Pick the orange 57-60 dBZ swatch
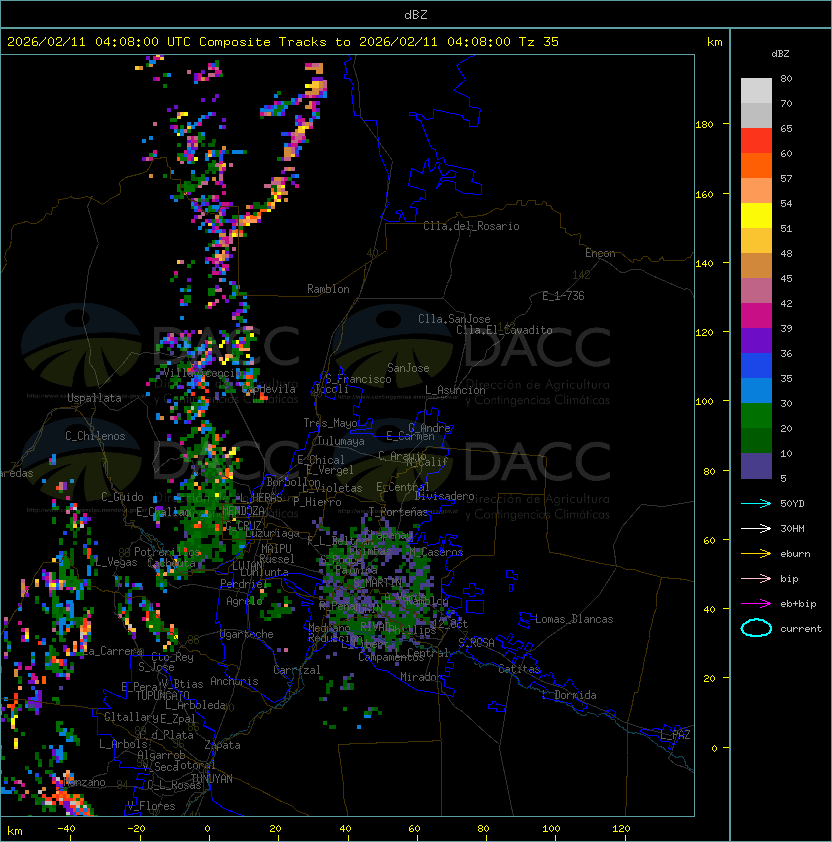 tap(756, 166)
